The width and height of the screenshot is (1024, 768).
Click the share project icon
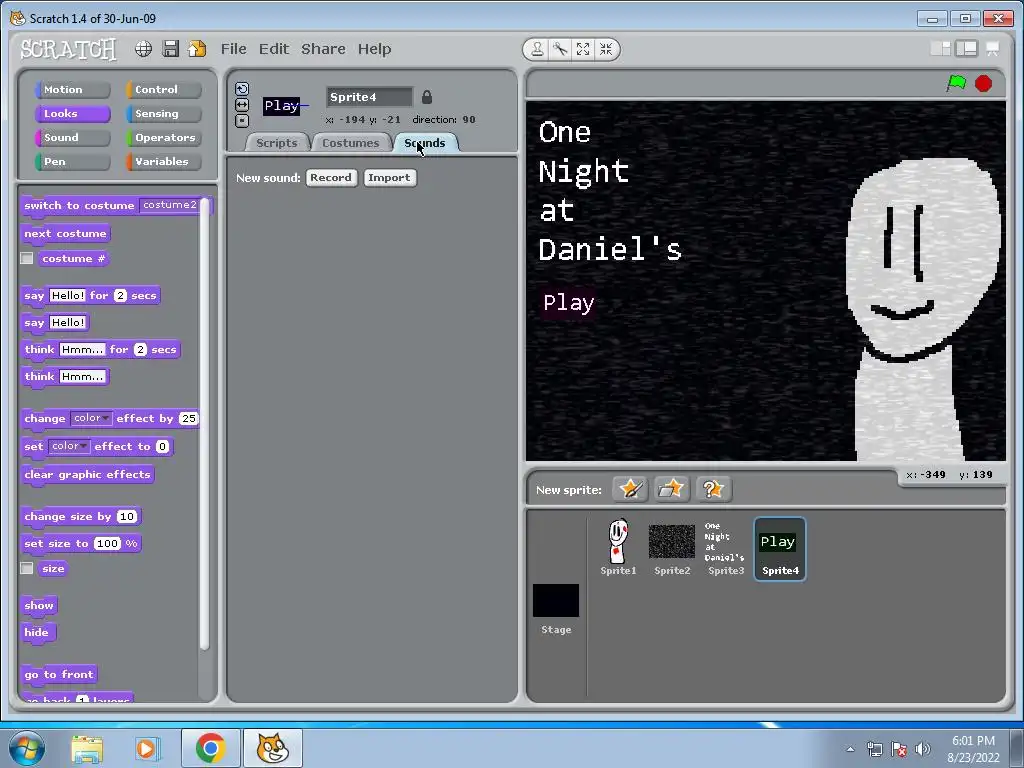[x=197, y=49]
